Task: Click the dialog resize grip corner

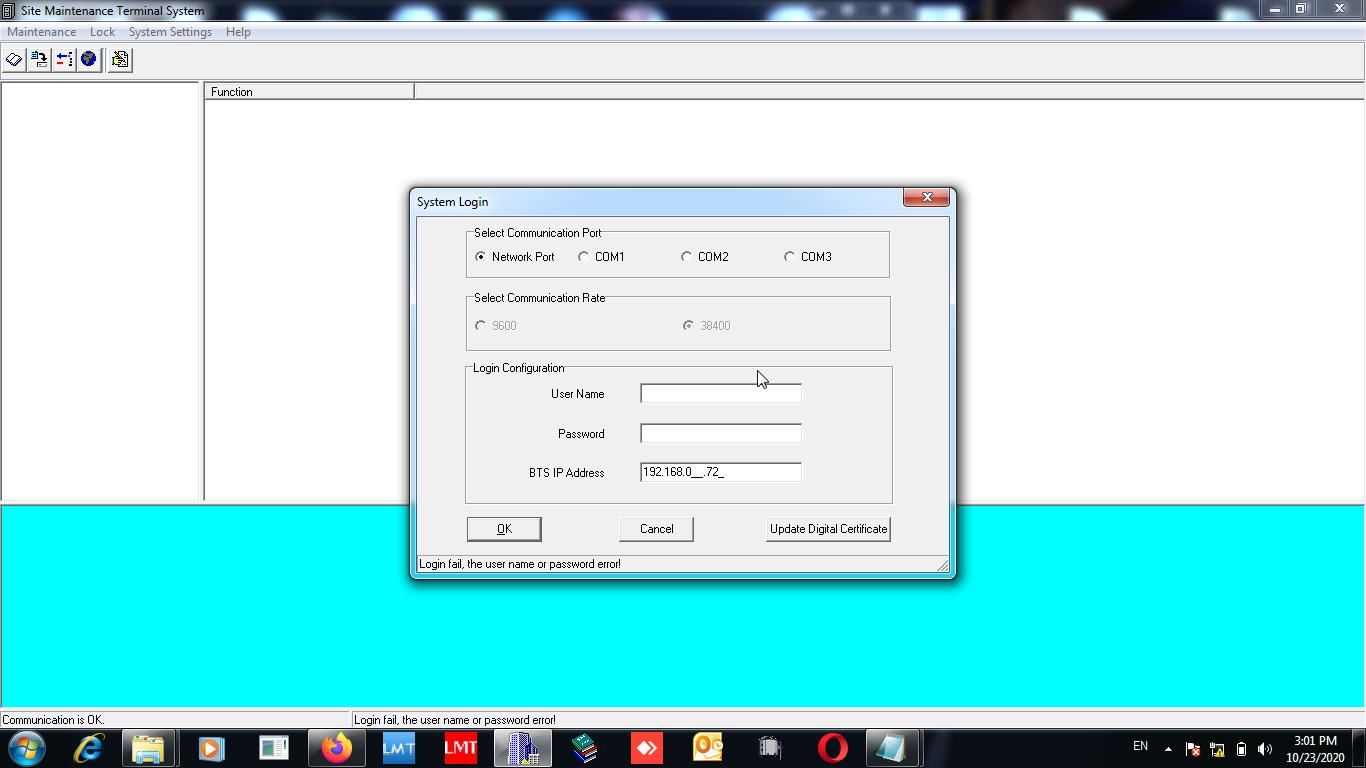Action: [942, 566]
